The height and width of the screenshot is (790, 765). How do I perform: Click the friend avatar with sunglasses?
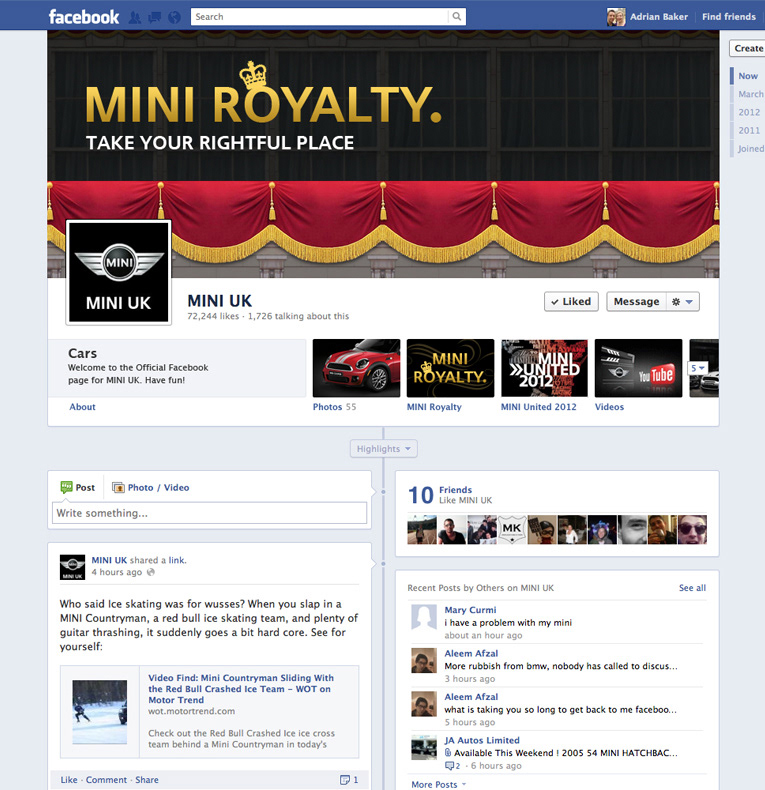click(692, 530)
